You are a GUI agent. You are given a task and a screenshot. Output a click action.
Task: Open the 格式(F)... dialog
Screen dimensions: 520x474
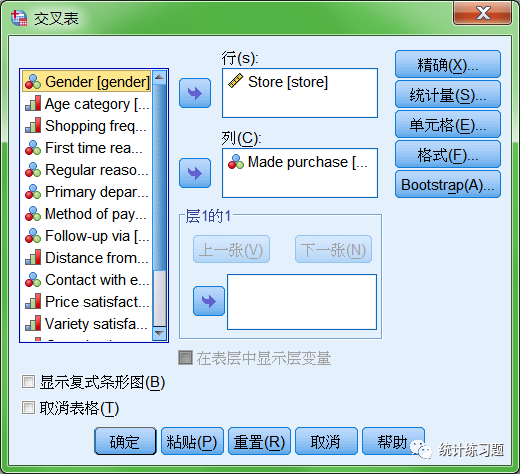tap(448, 154)
